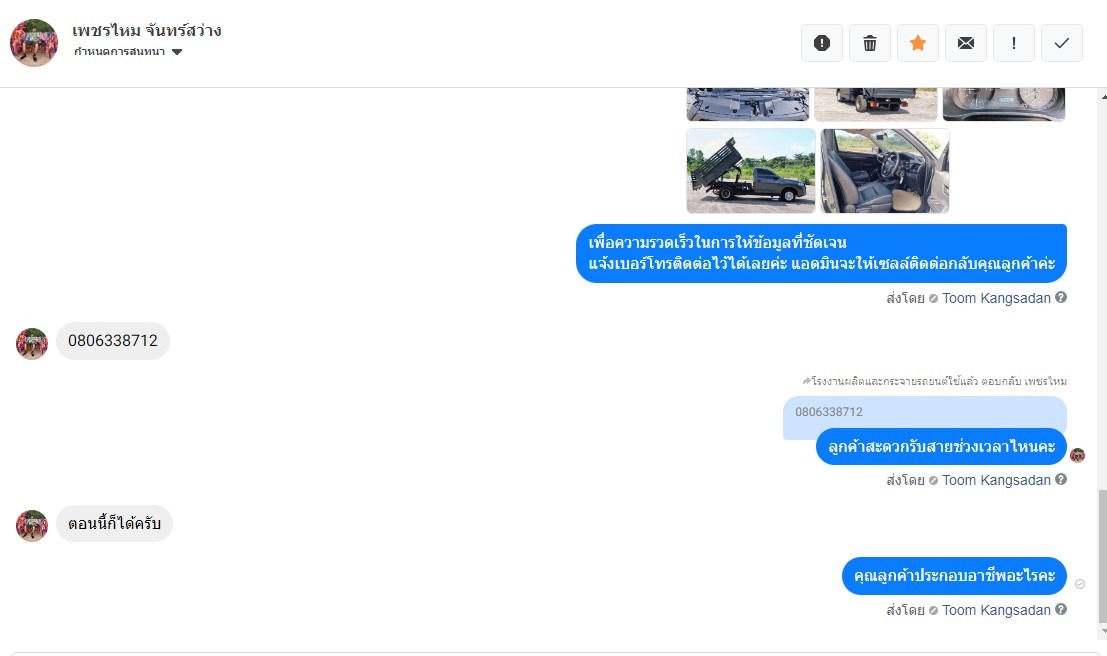Click the customer phone number 0806338712 message
This screenshot has height=656, width=1107.
(x=113, y=341)
